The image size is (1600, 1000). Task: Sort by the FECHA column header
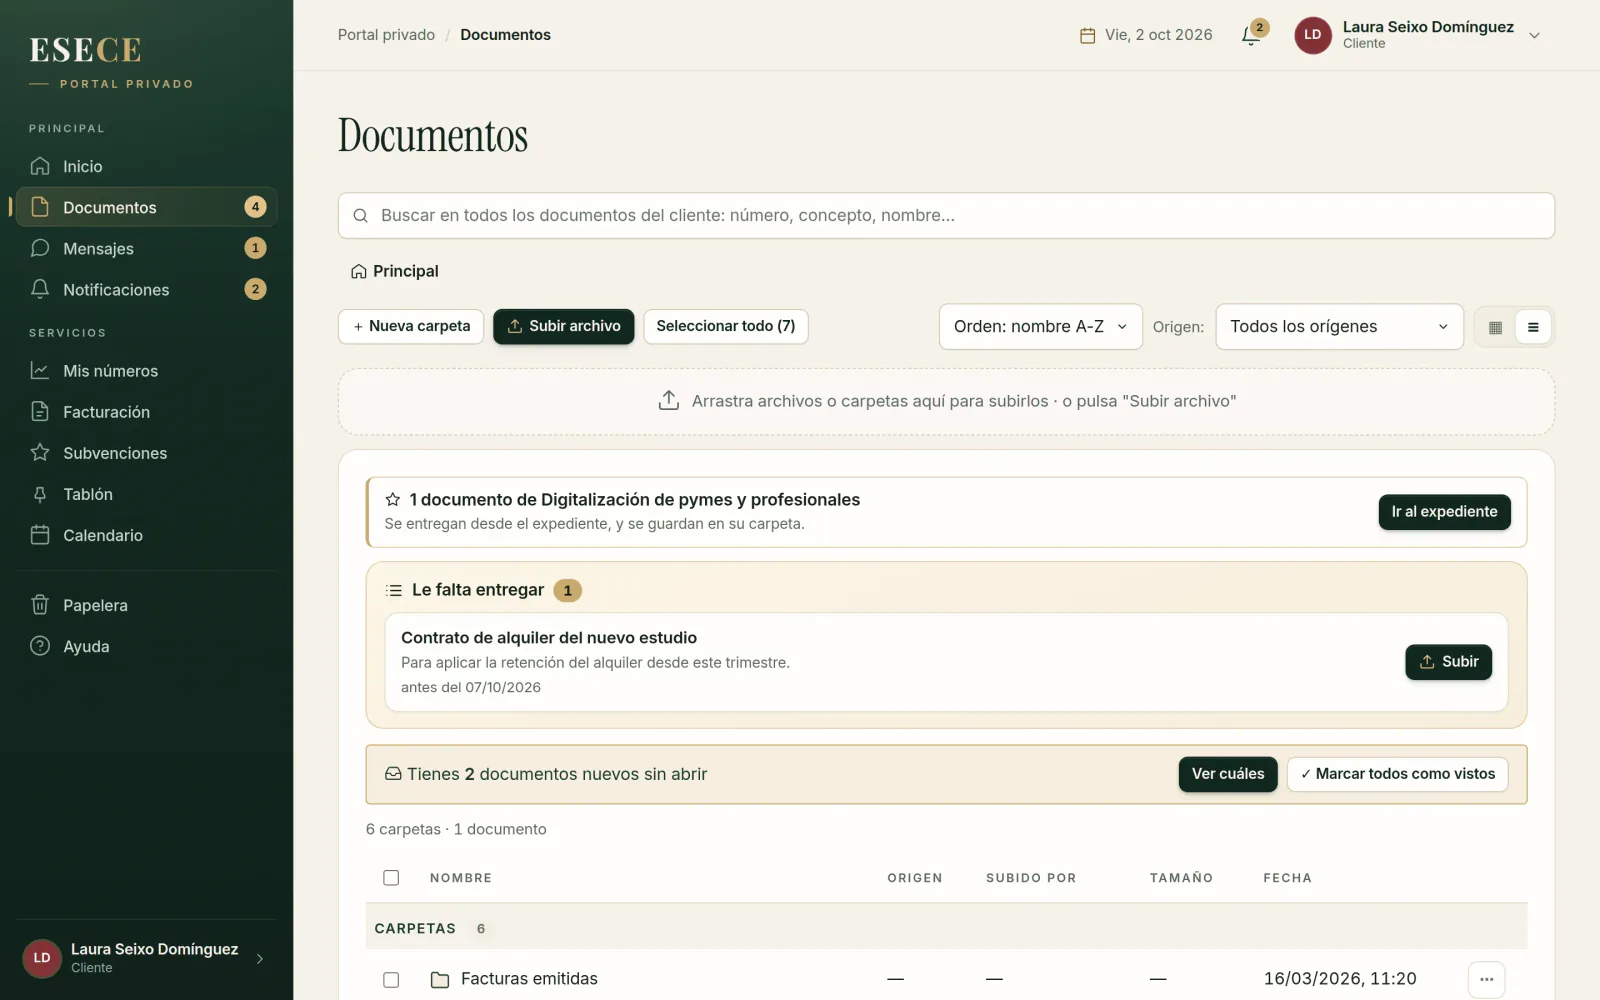[x=1287, y=878]
